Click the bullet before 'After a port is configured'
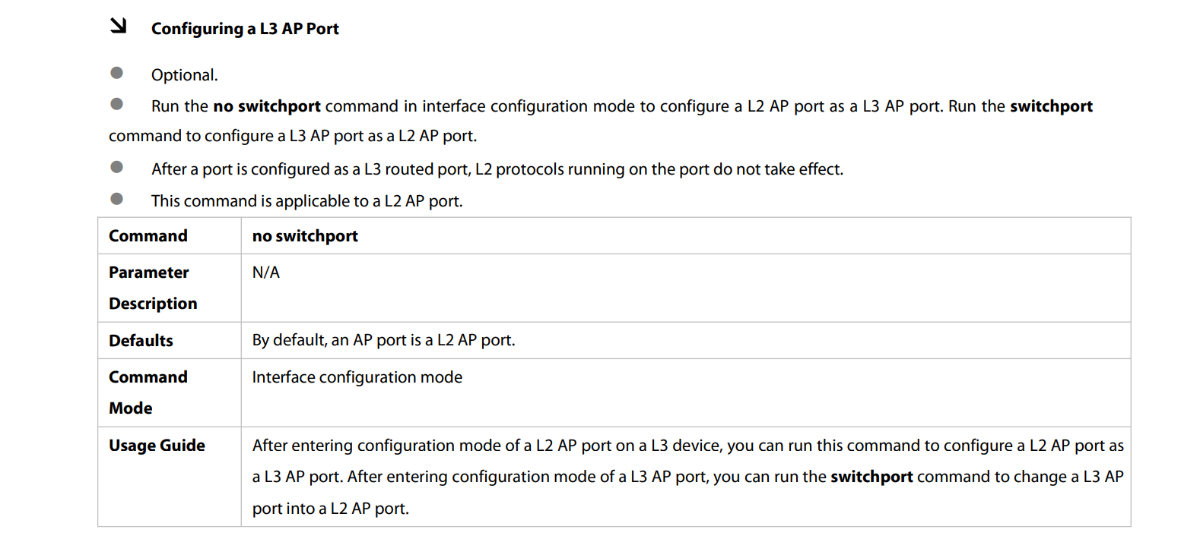Image resolution: width=1200 pixels, height=542 pixels. tap(117, 168)
